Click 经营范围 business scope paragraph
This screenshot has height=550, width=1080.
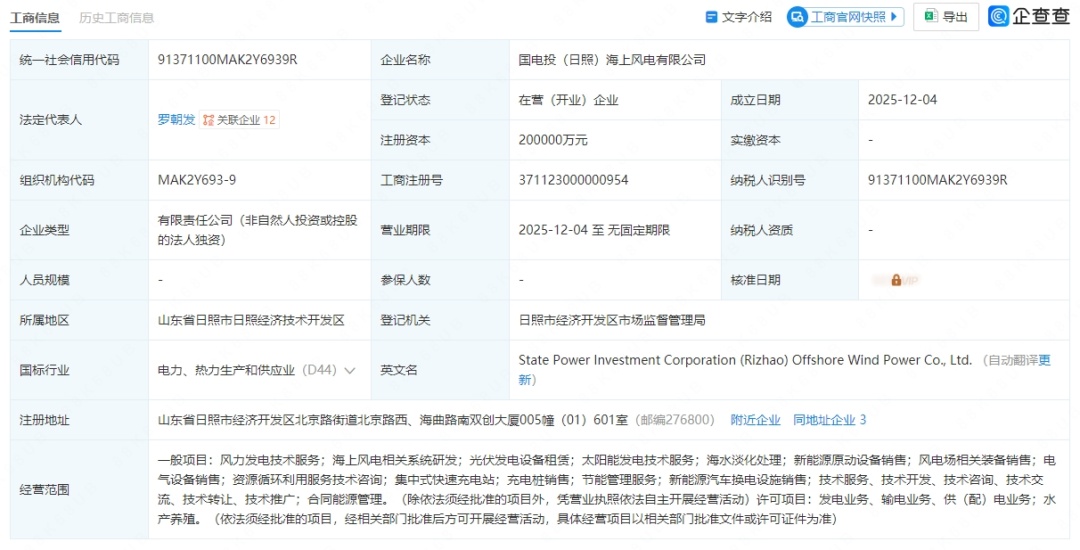tap(606, 489)
